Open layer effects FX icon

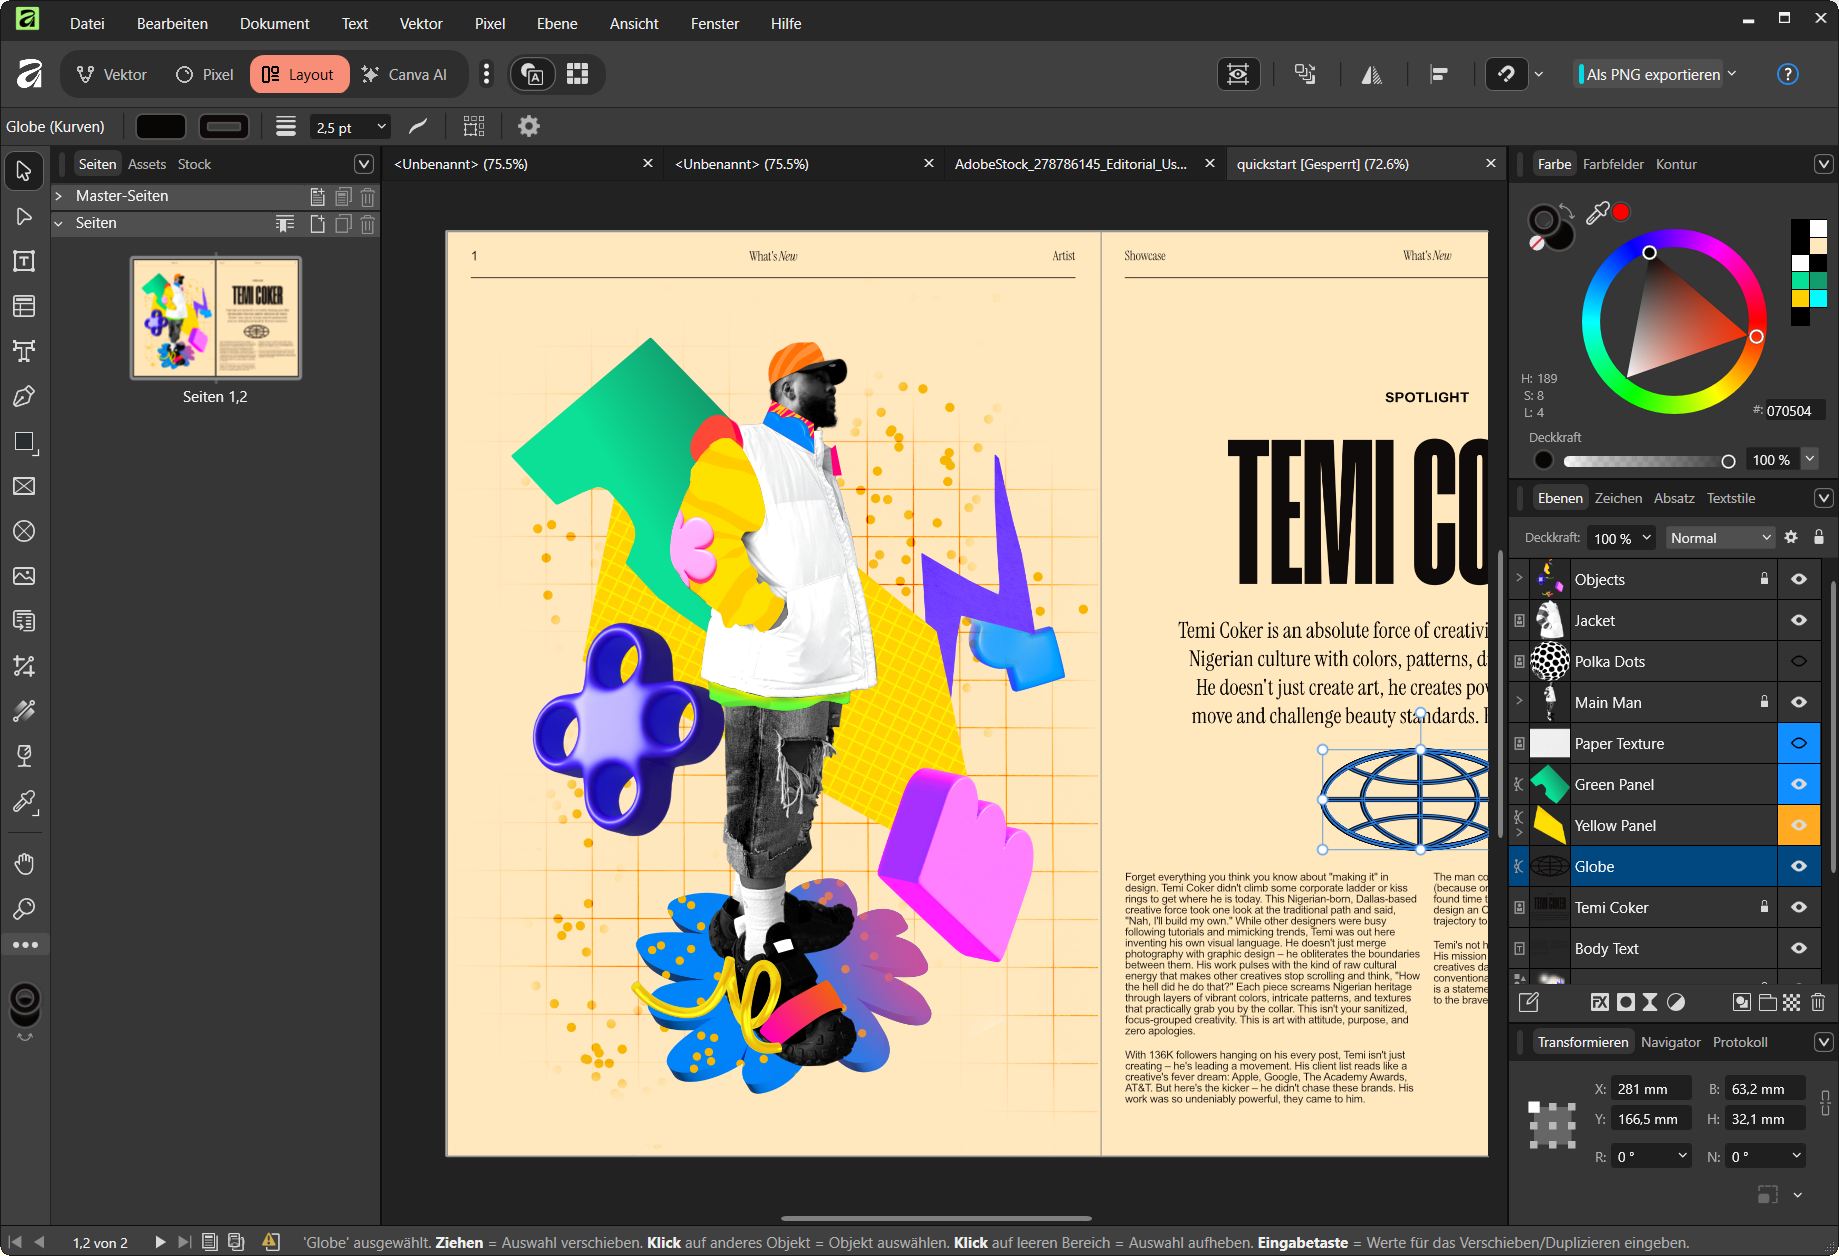(1599, 1002)
